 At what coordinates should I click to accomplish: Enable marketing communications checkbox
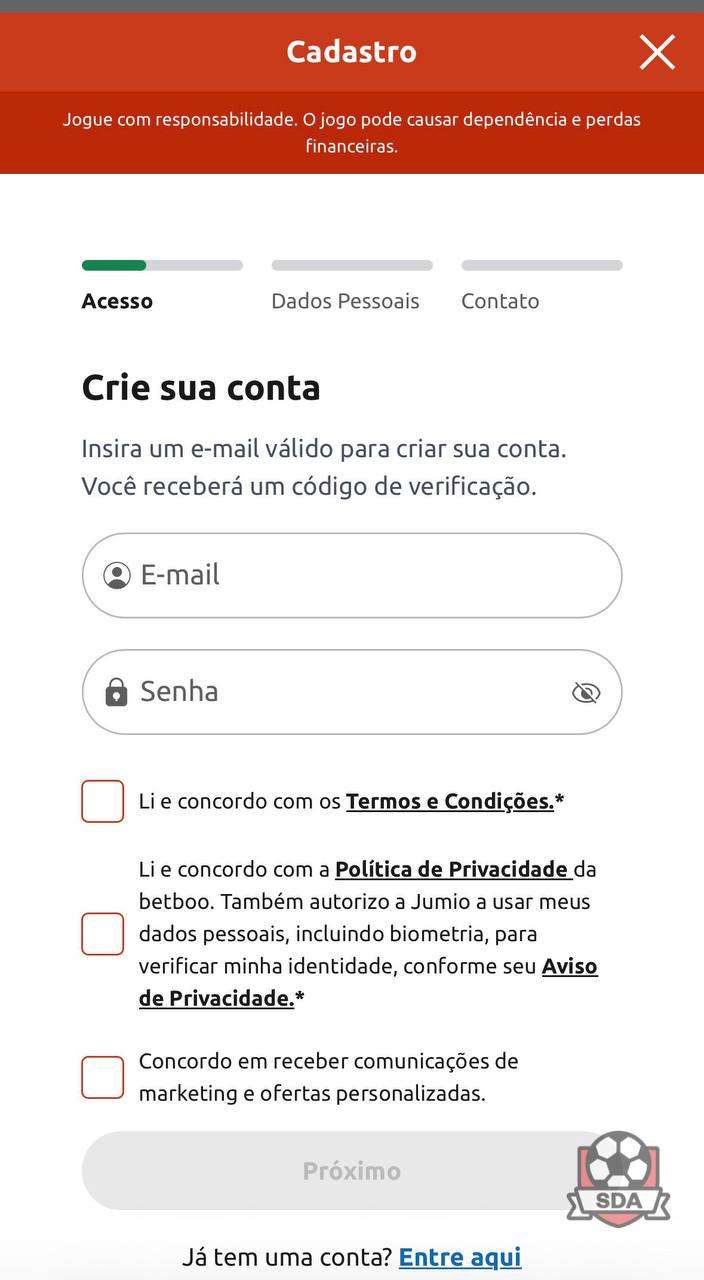pos(103,1077)
